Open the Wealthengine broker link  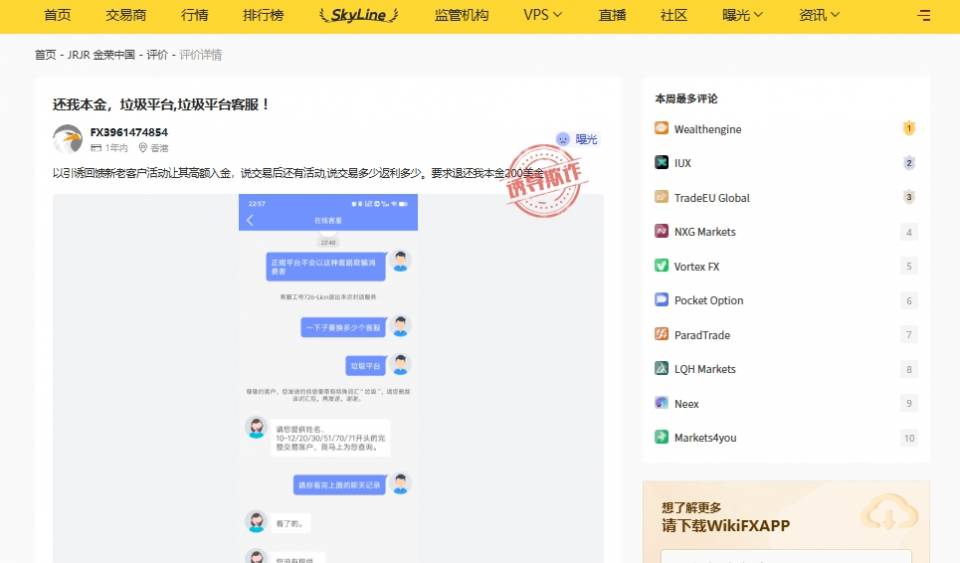[708, 129]
